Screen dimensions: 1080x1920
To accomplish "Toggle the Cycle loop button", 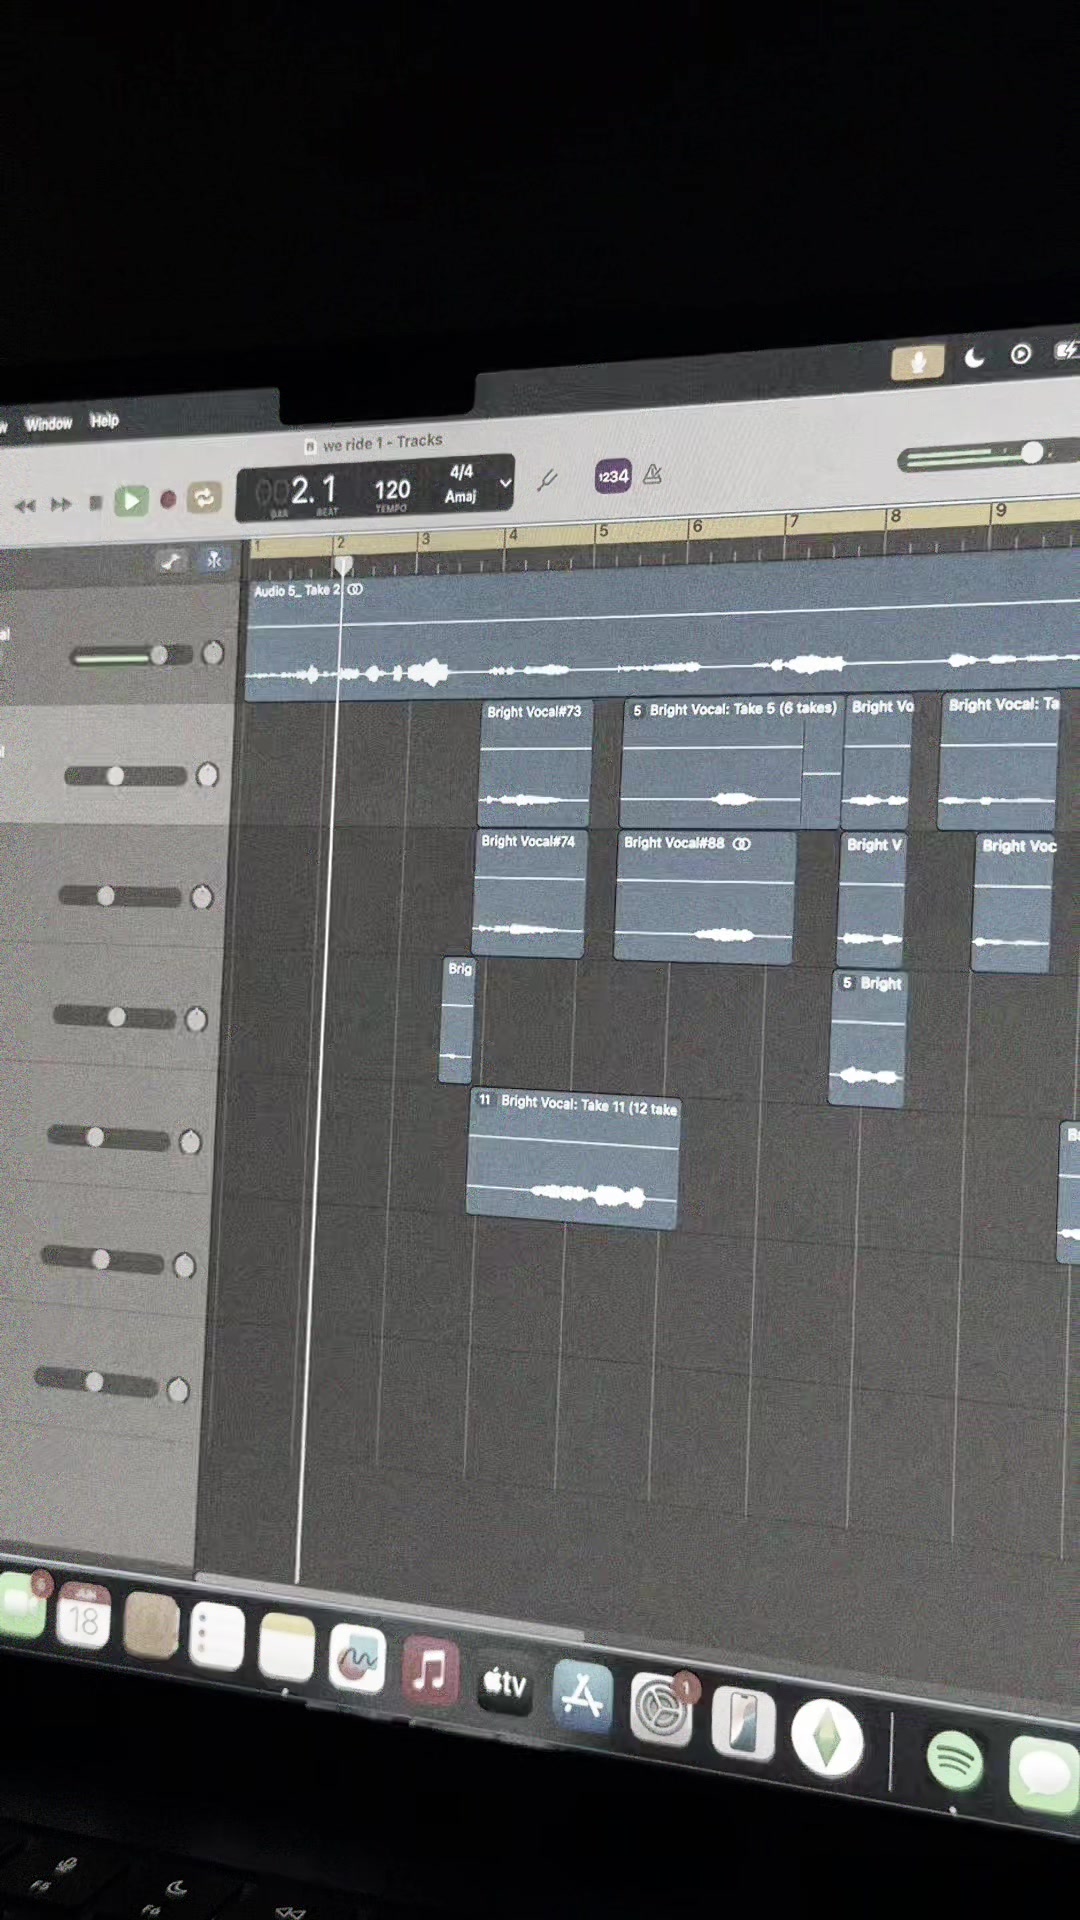I will (204, 497).
